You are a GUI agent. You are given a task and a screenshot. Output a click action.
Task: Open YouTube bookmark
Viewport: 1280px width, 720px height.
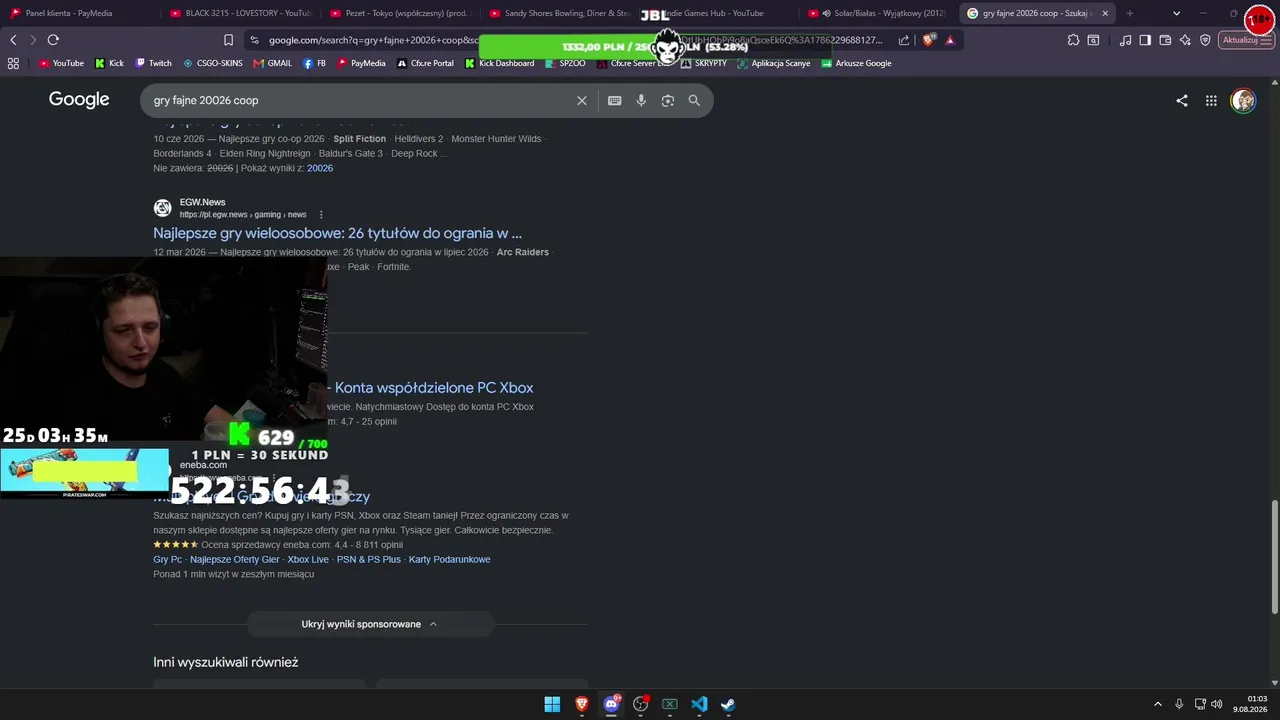coord(61,63)
